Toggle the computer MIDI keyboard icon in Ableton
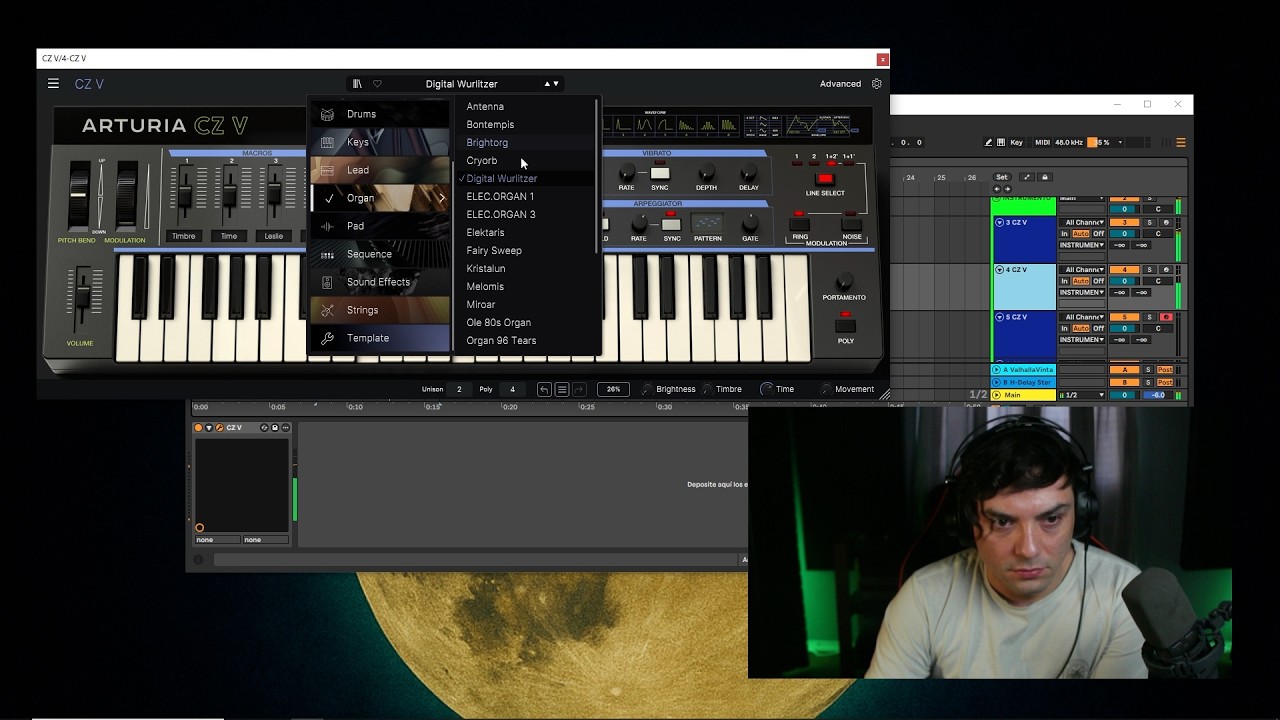Image resolution: width=1280 pixels, height=720 pixels. (1001, 142)
